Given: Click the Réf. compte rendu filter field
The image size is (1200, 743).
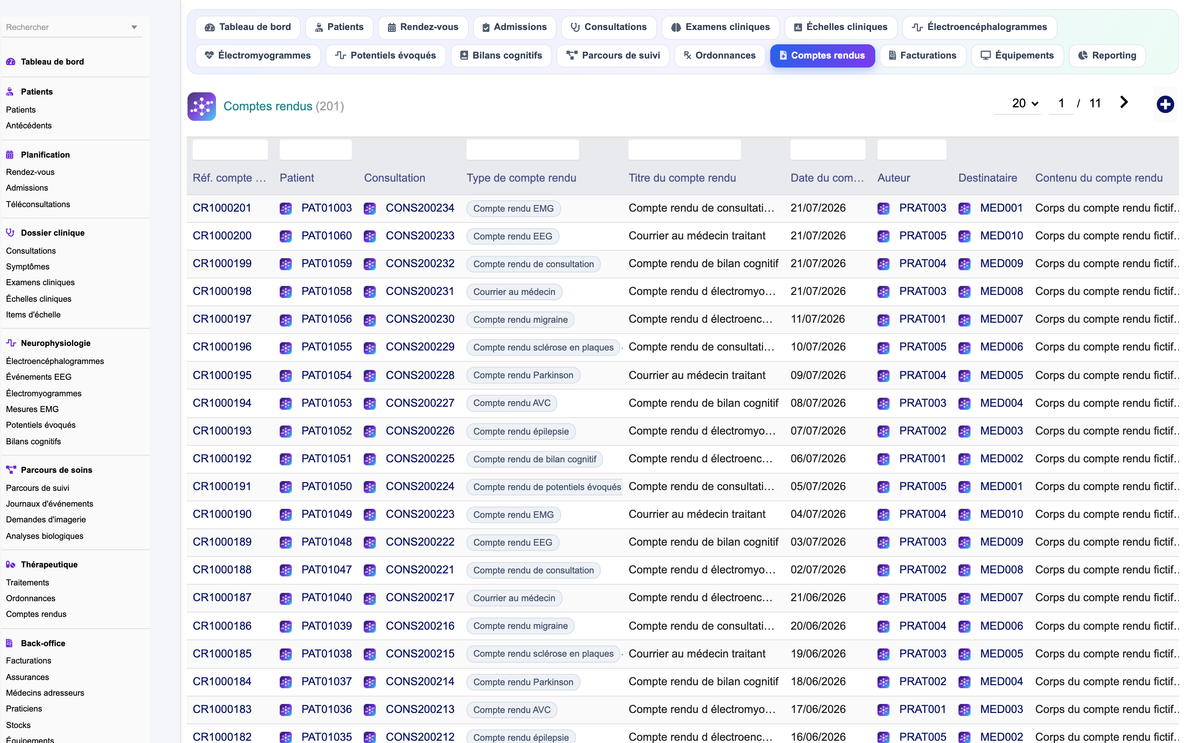Looking at the screenshot, I should pyautogui.click(x=230, y=150).
